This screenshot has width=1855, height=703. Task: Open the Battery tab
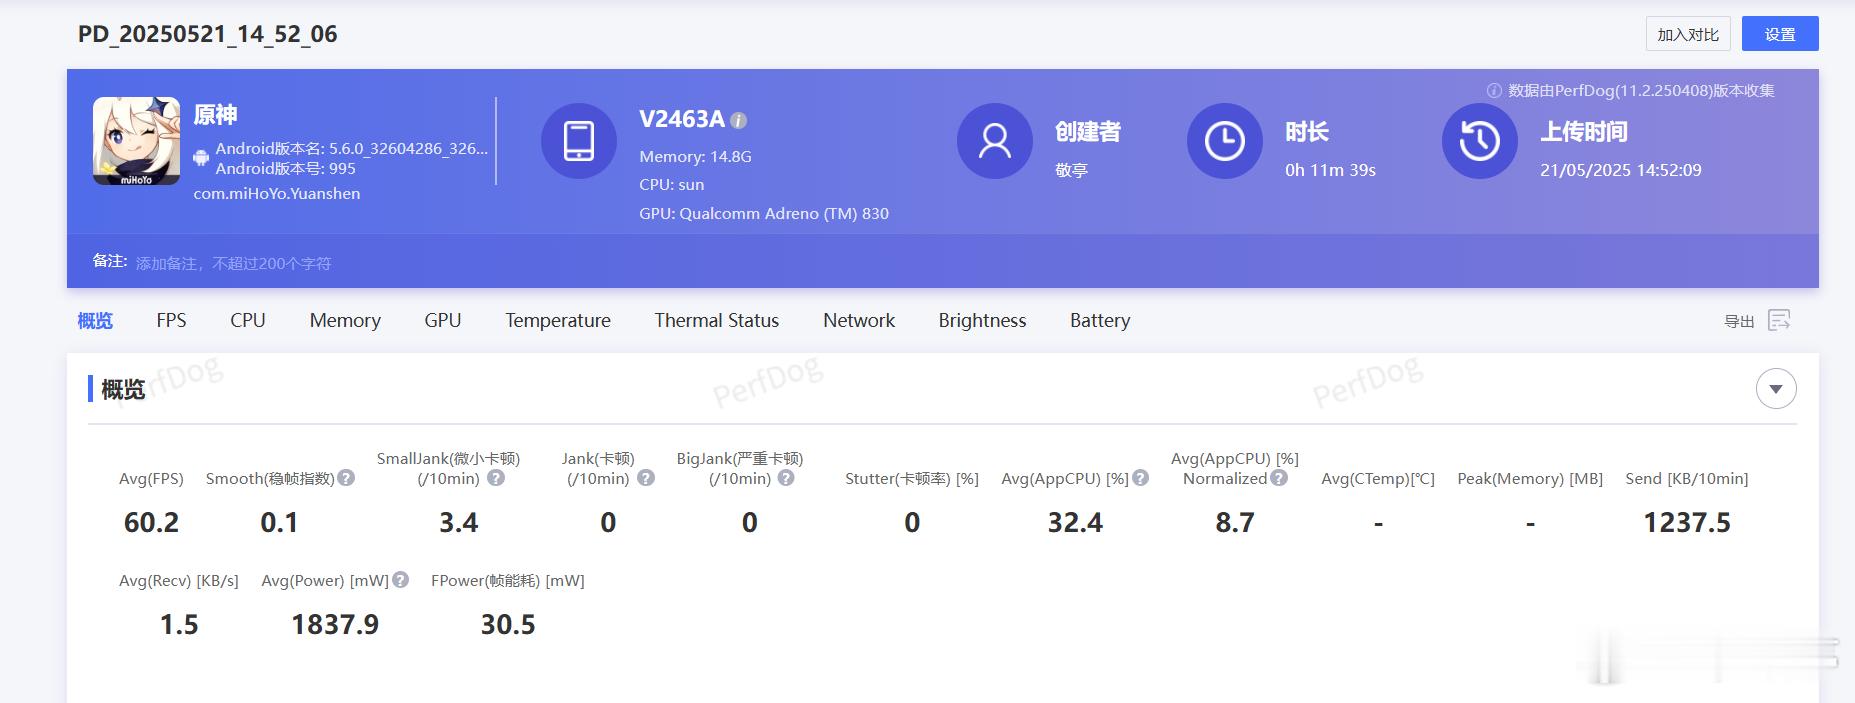point(1100,320)
